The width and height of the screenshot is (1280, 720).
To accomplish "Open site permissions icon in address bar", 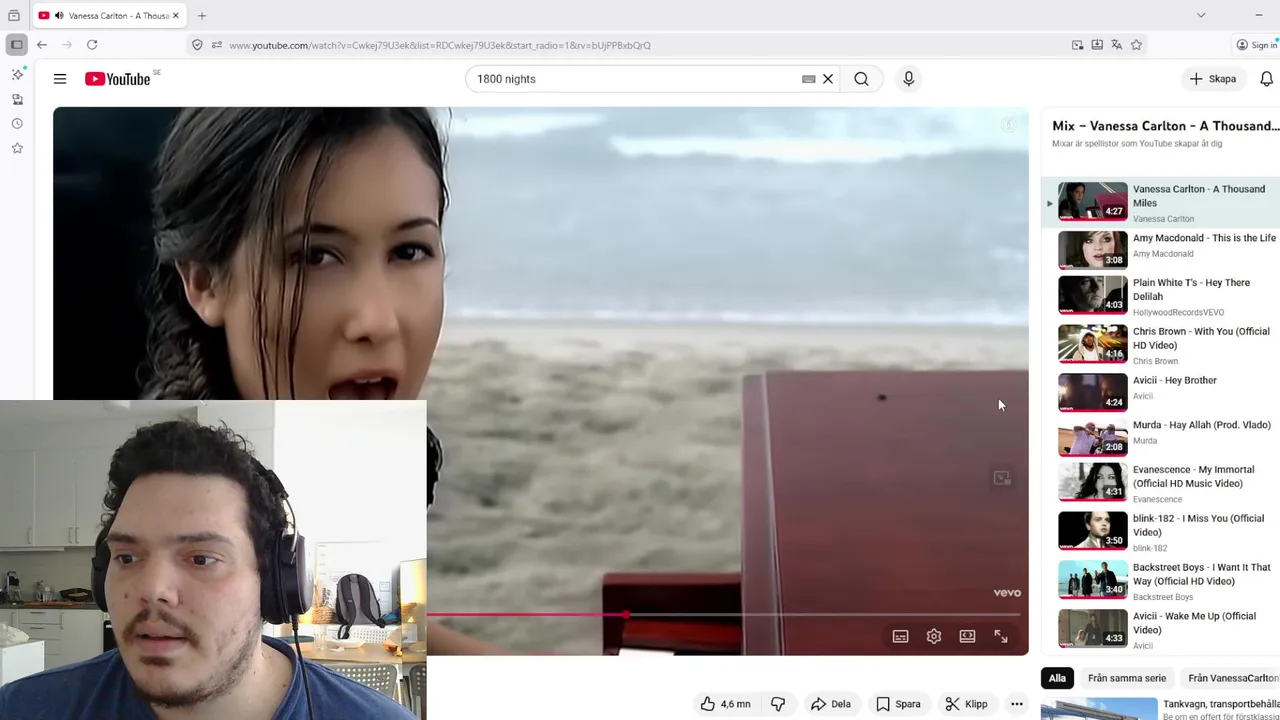I will pyautogui.click(x=217, y=45).
